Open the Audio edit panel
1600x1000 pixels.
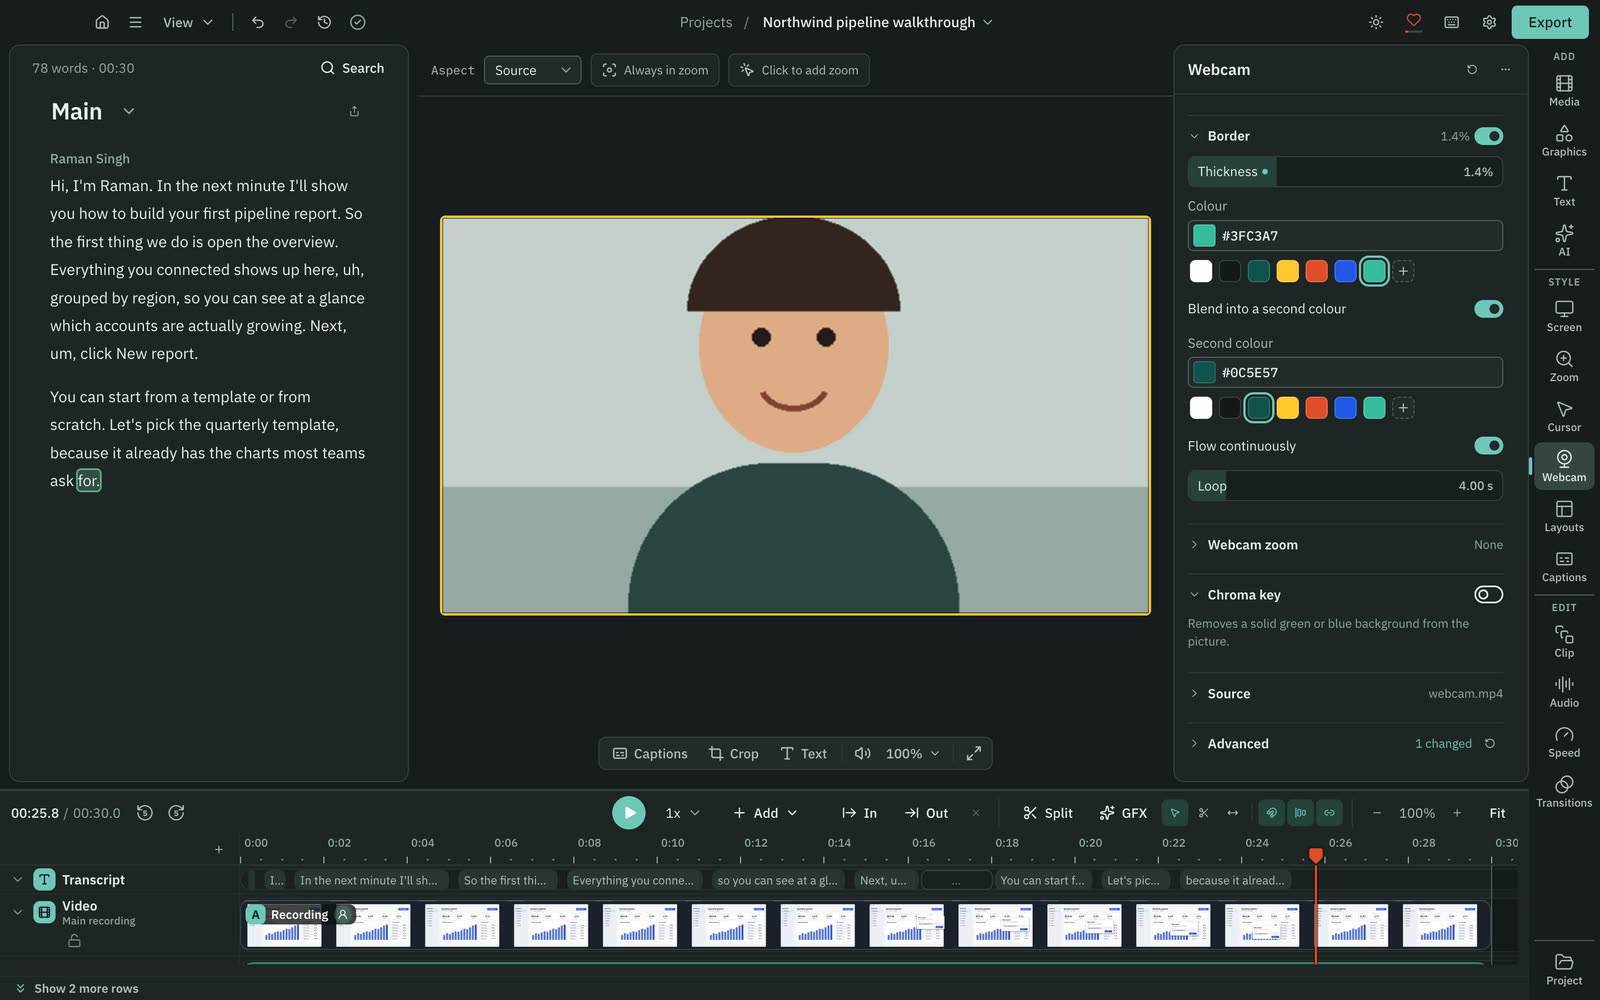pyautogui.click(x=1564, y=691)
